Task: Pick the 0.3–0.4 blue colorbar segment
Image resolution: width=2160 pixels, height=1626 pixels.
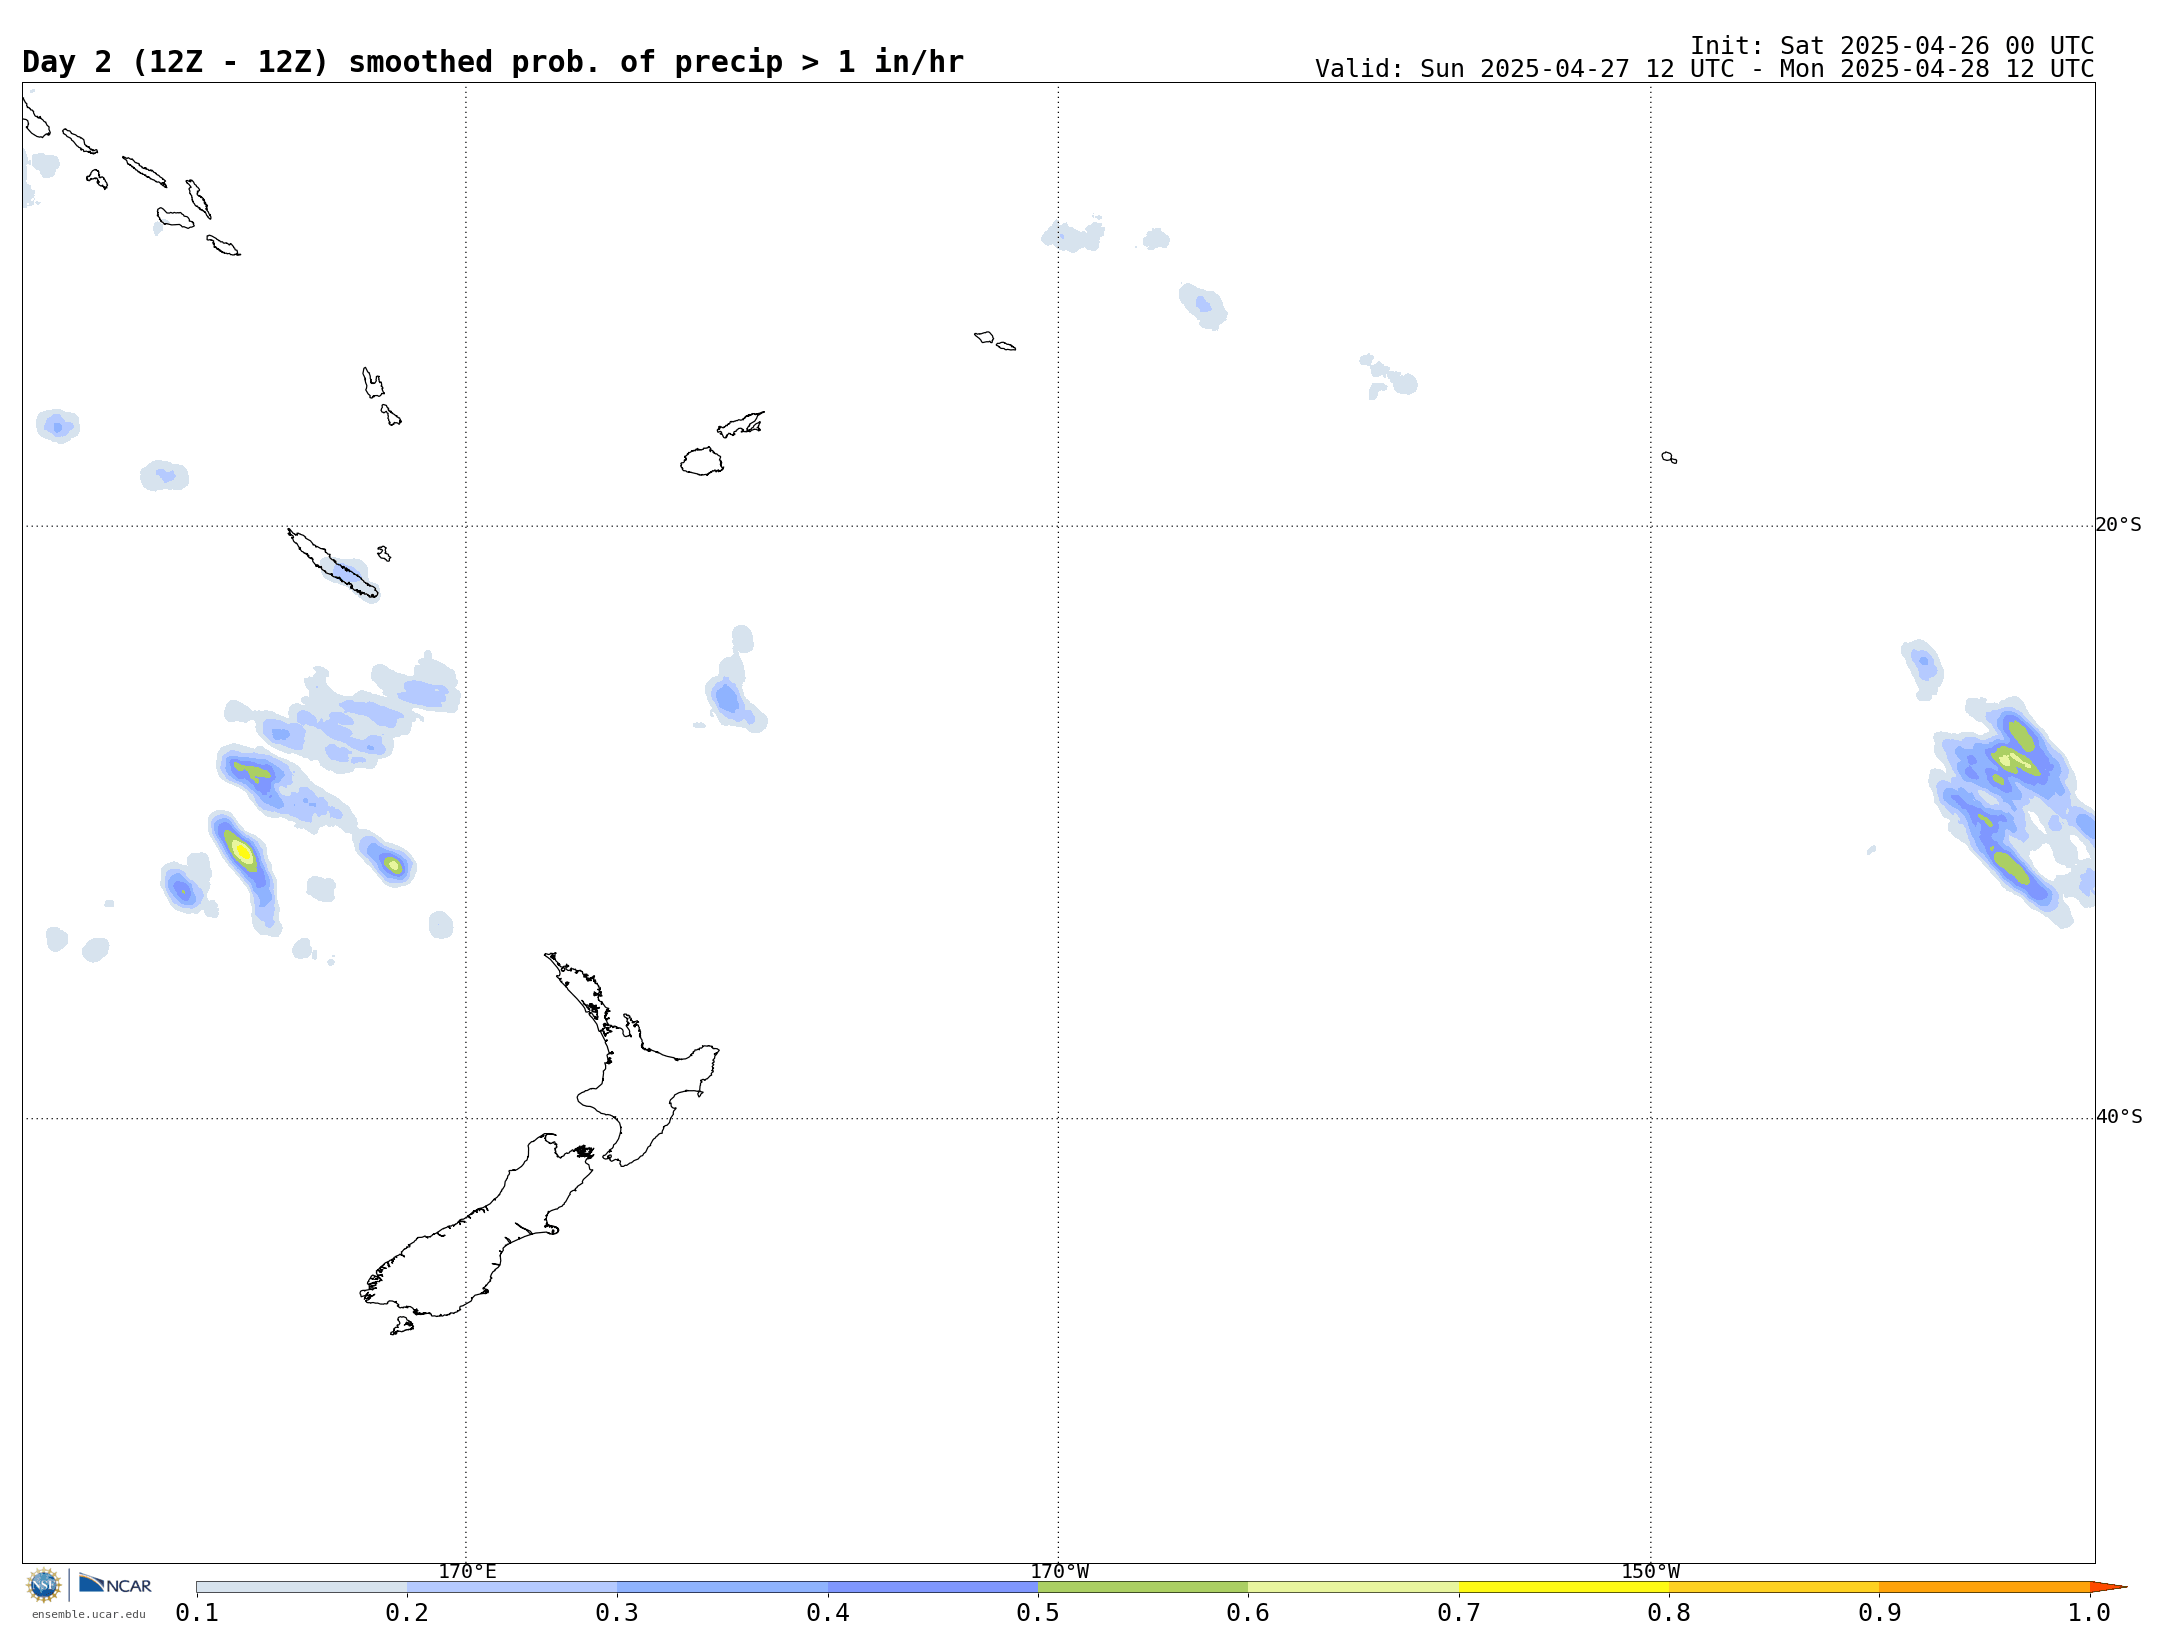Action: click(x=722, y=1587)
